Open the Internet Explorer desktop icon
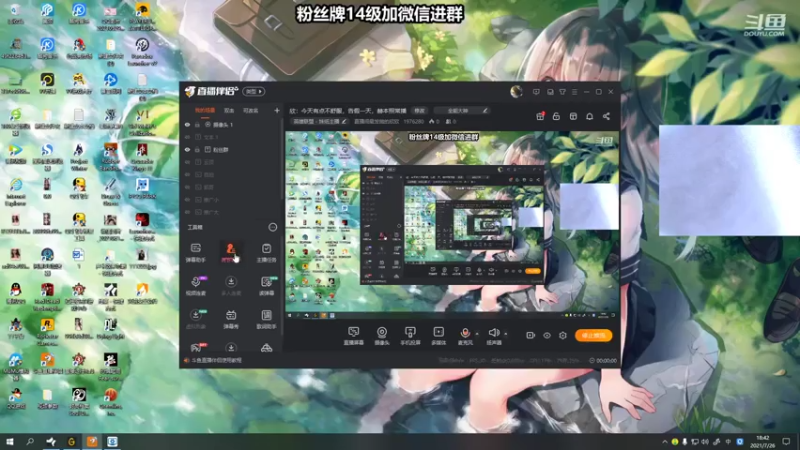This screenshot has width=800, height=450. click(x=16, y=189)
